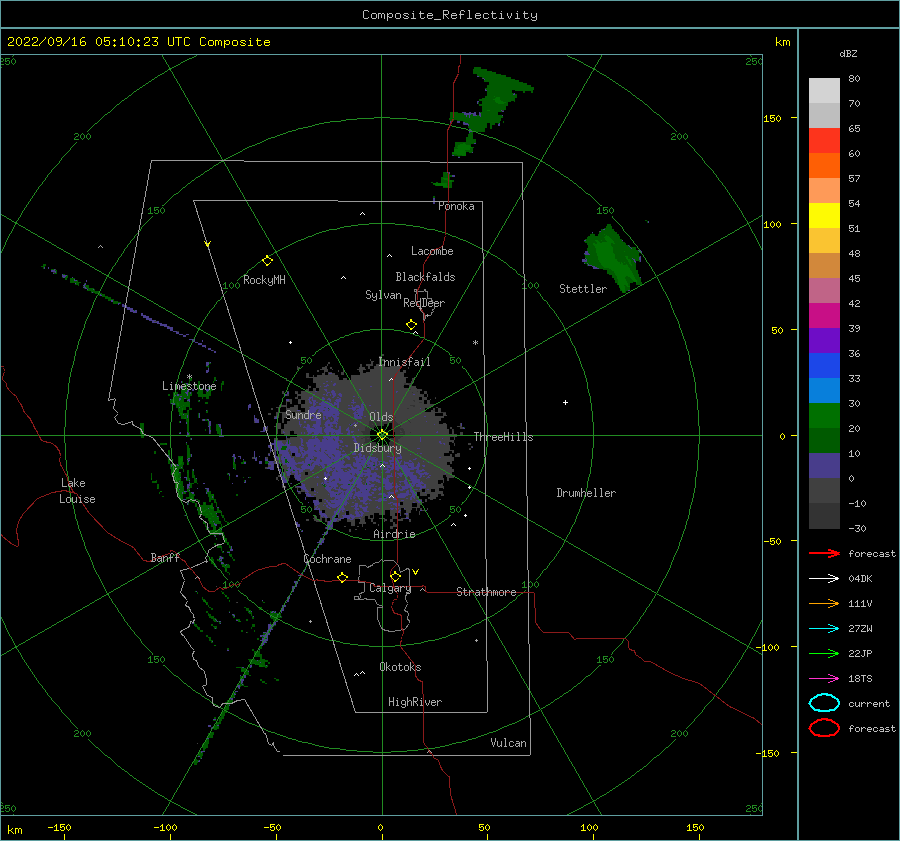900x841 pixels.
Task: Click the yellow diamond marker below Cochrane
Action: pyautogui.click(x=342, y=577)
